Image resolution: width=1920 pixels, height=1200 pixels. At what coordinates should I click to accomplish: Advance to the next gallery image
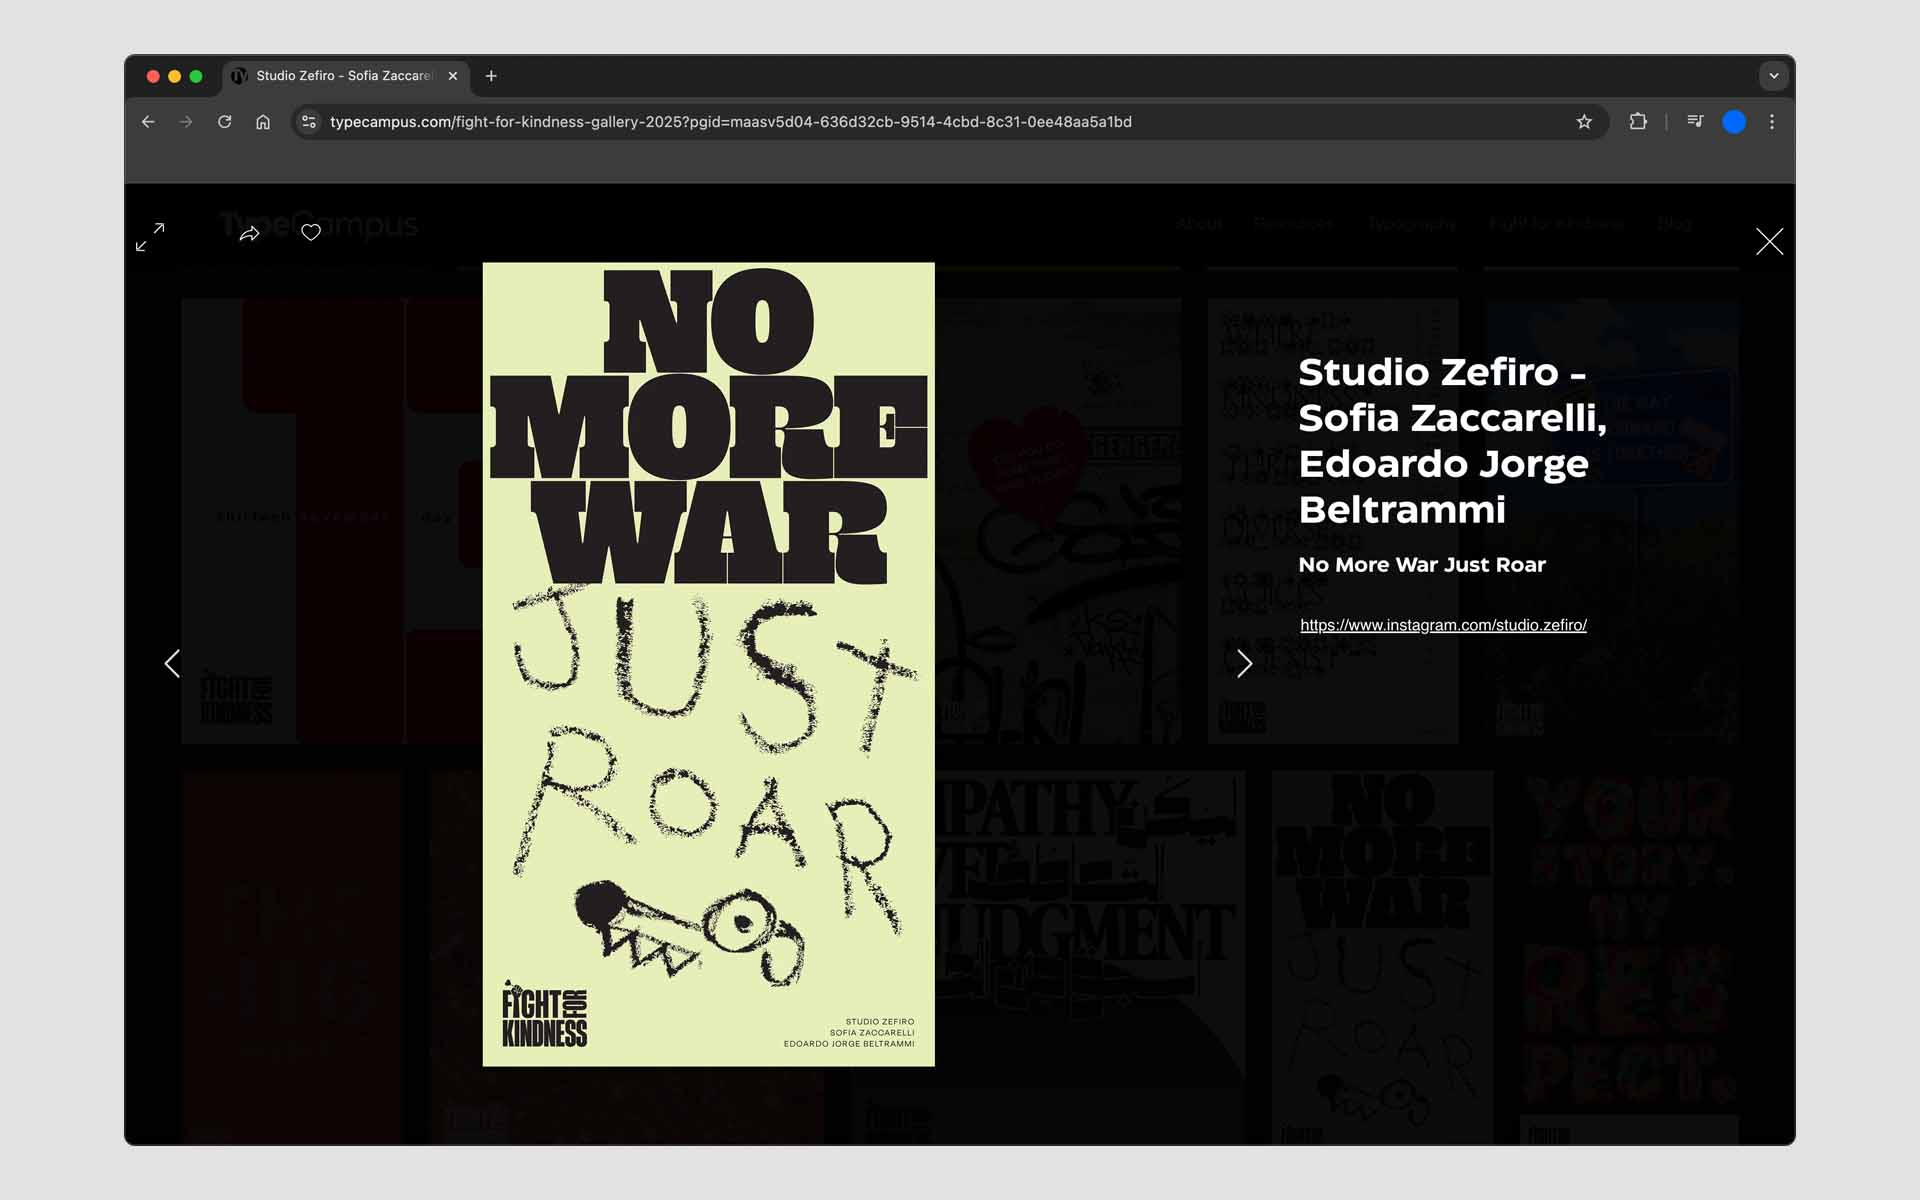point(1244,663)
